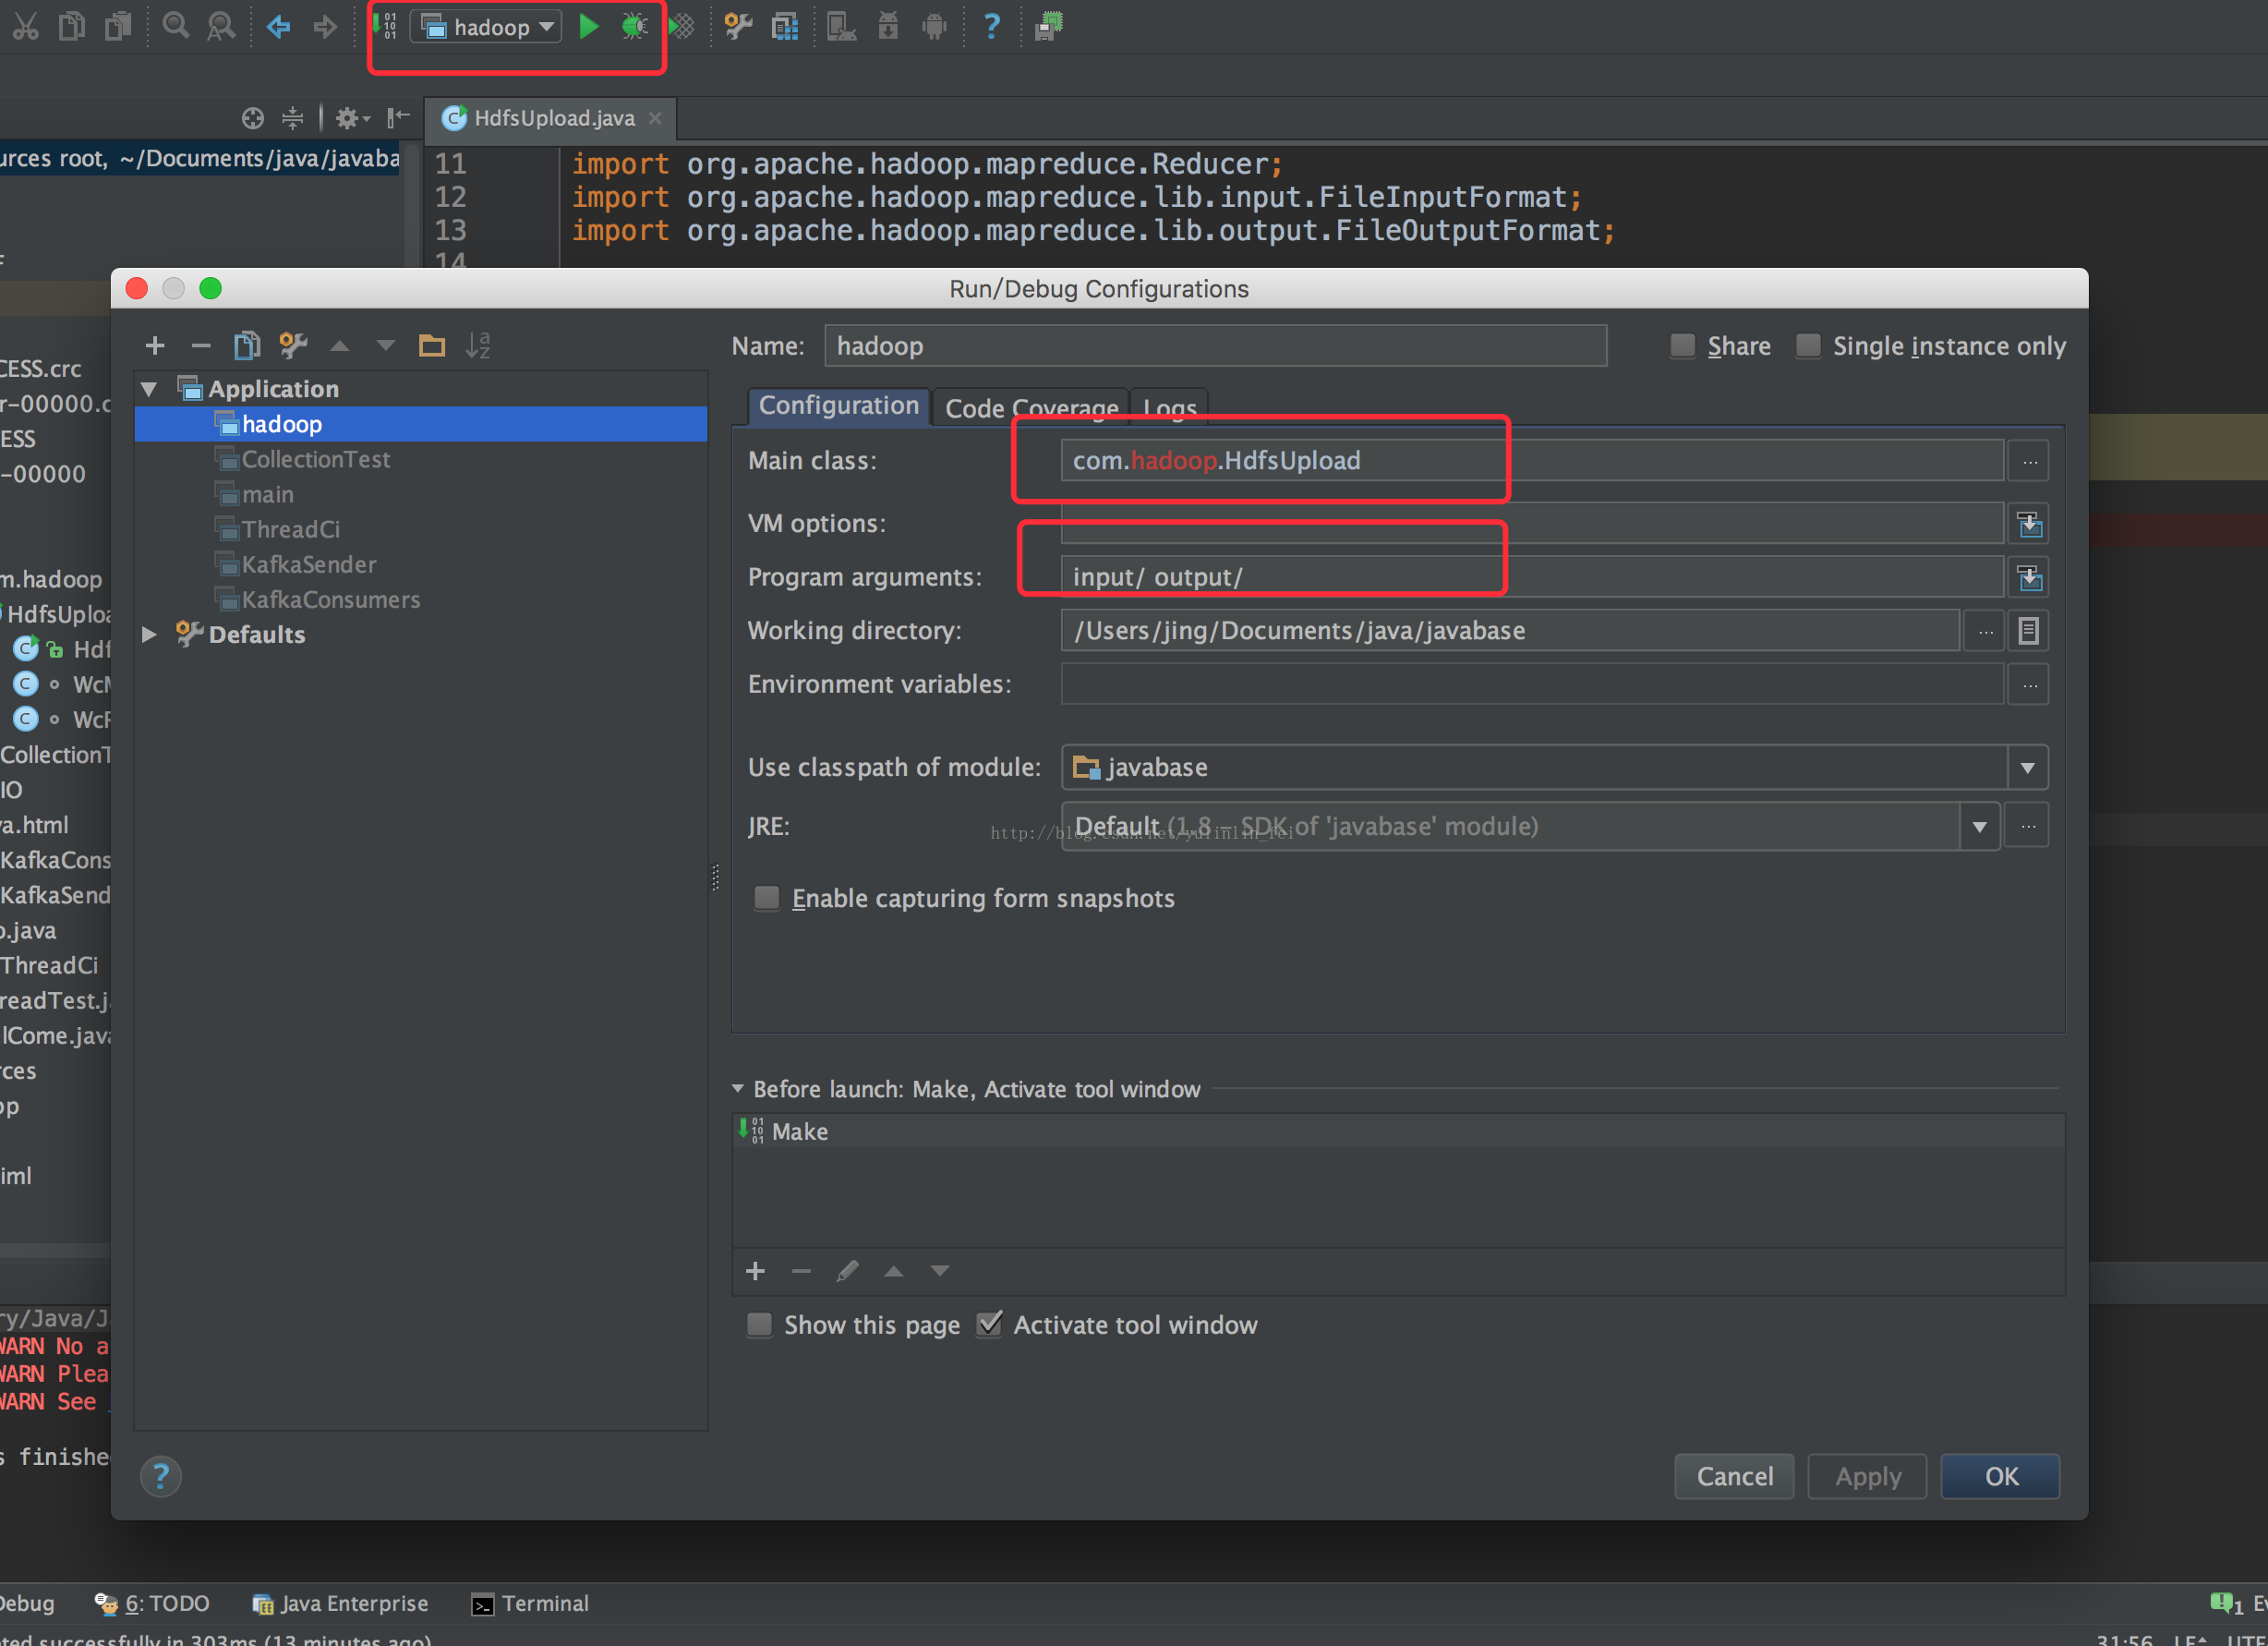Remove configuration with minus icon
The image size is (2268, 1646).
pos(201,346)
